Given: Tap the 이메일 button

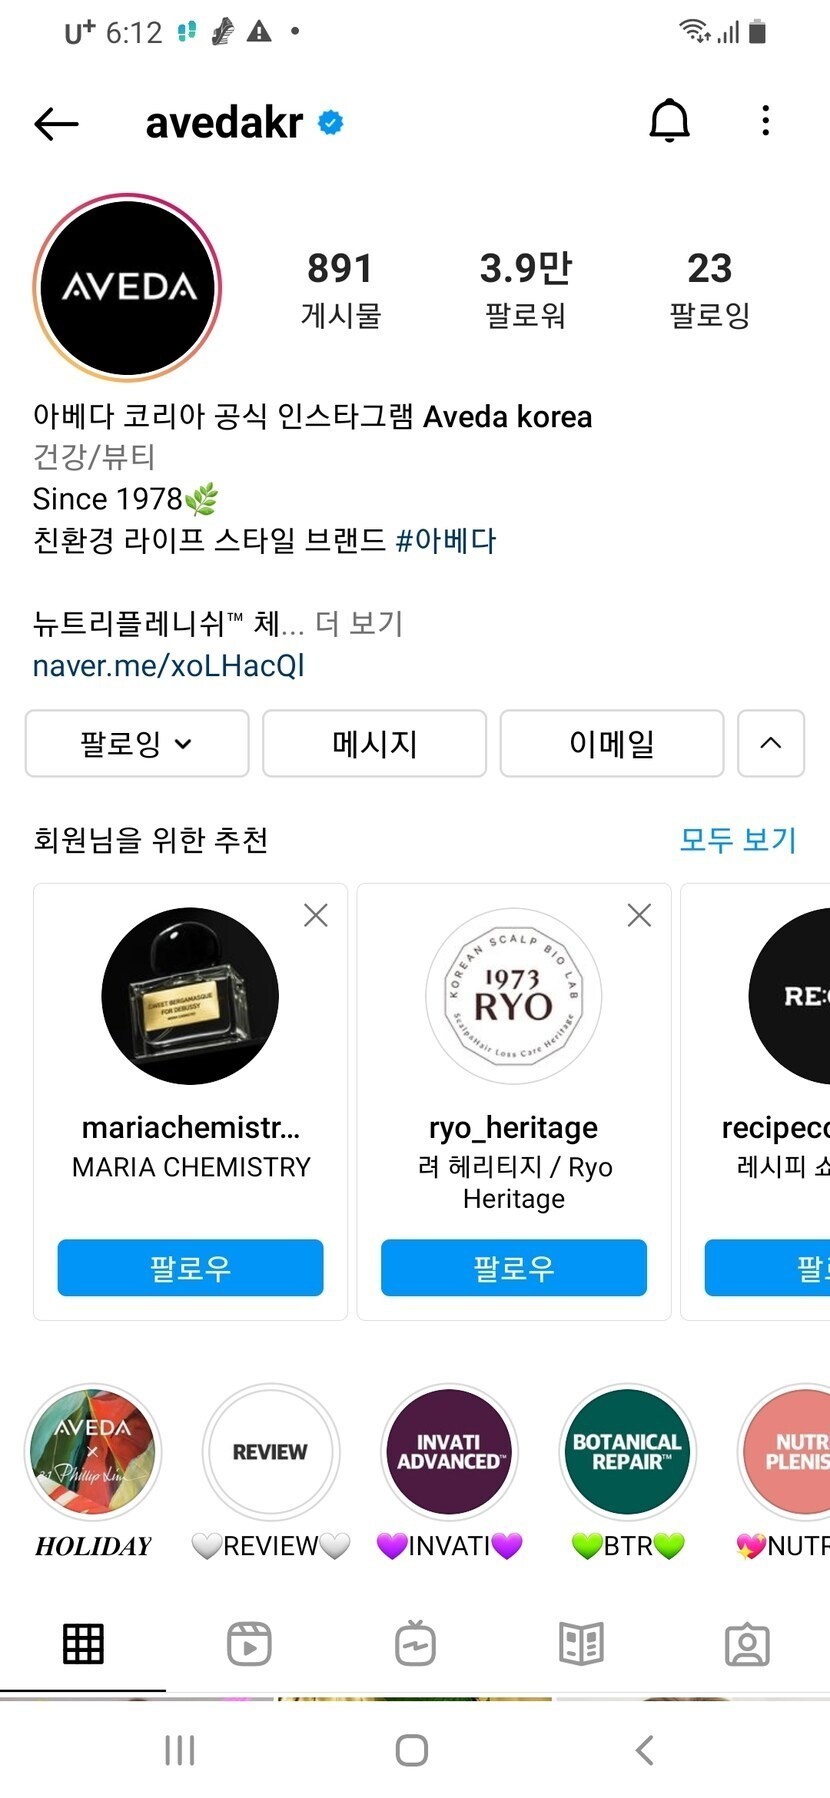Looking at the screenshot, I should click(x=611, y=743).
